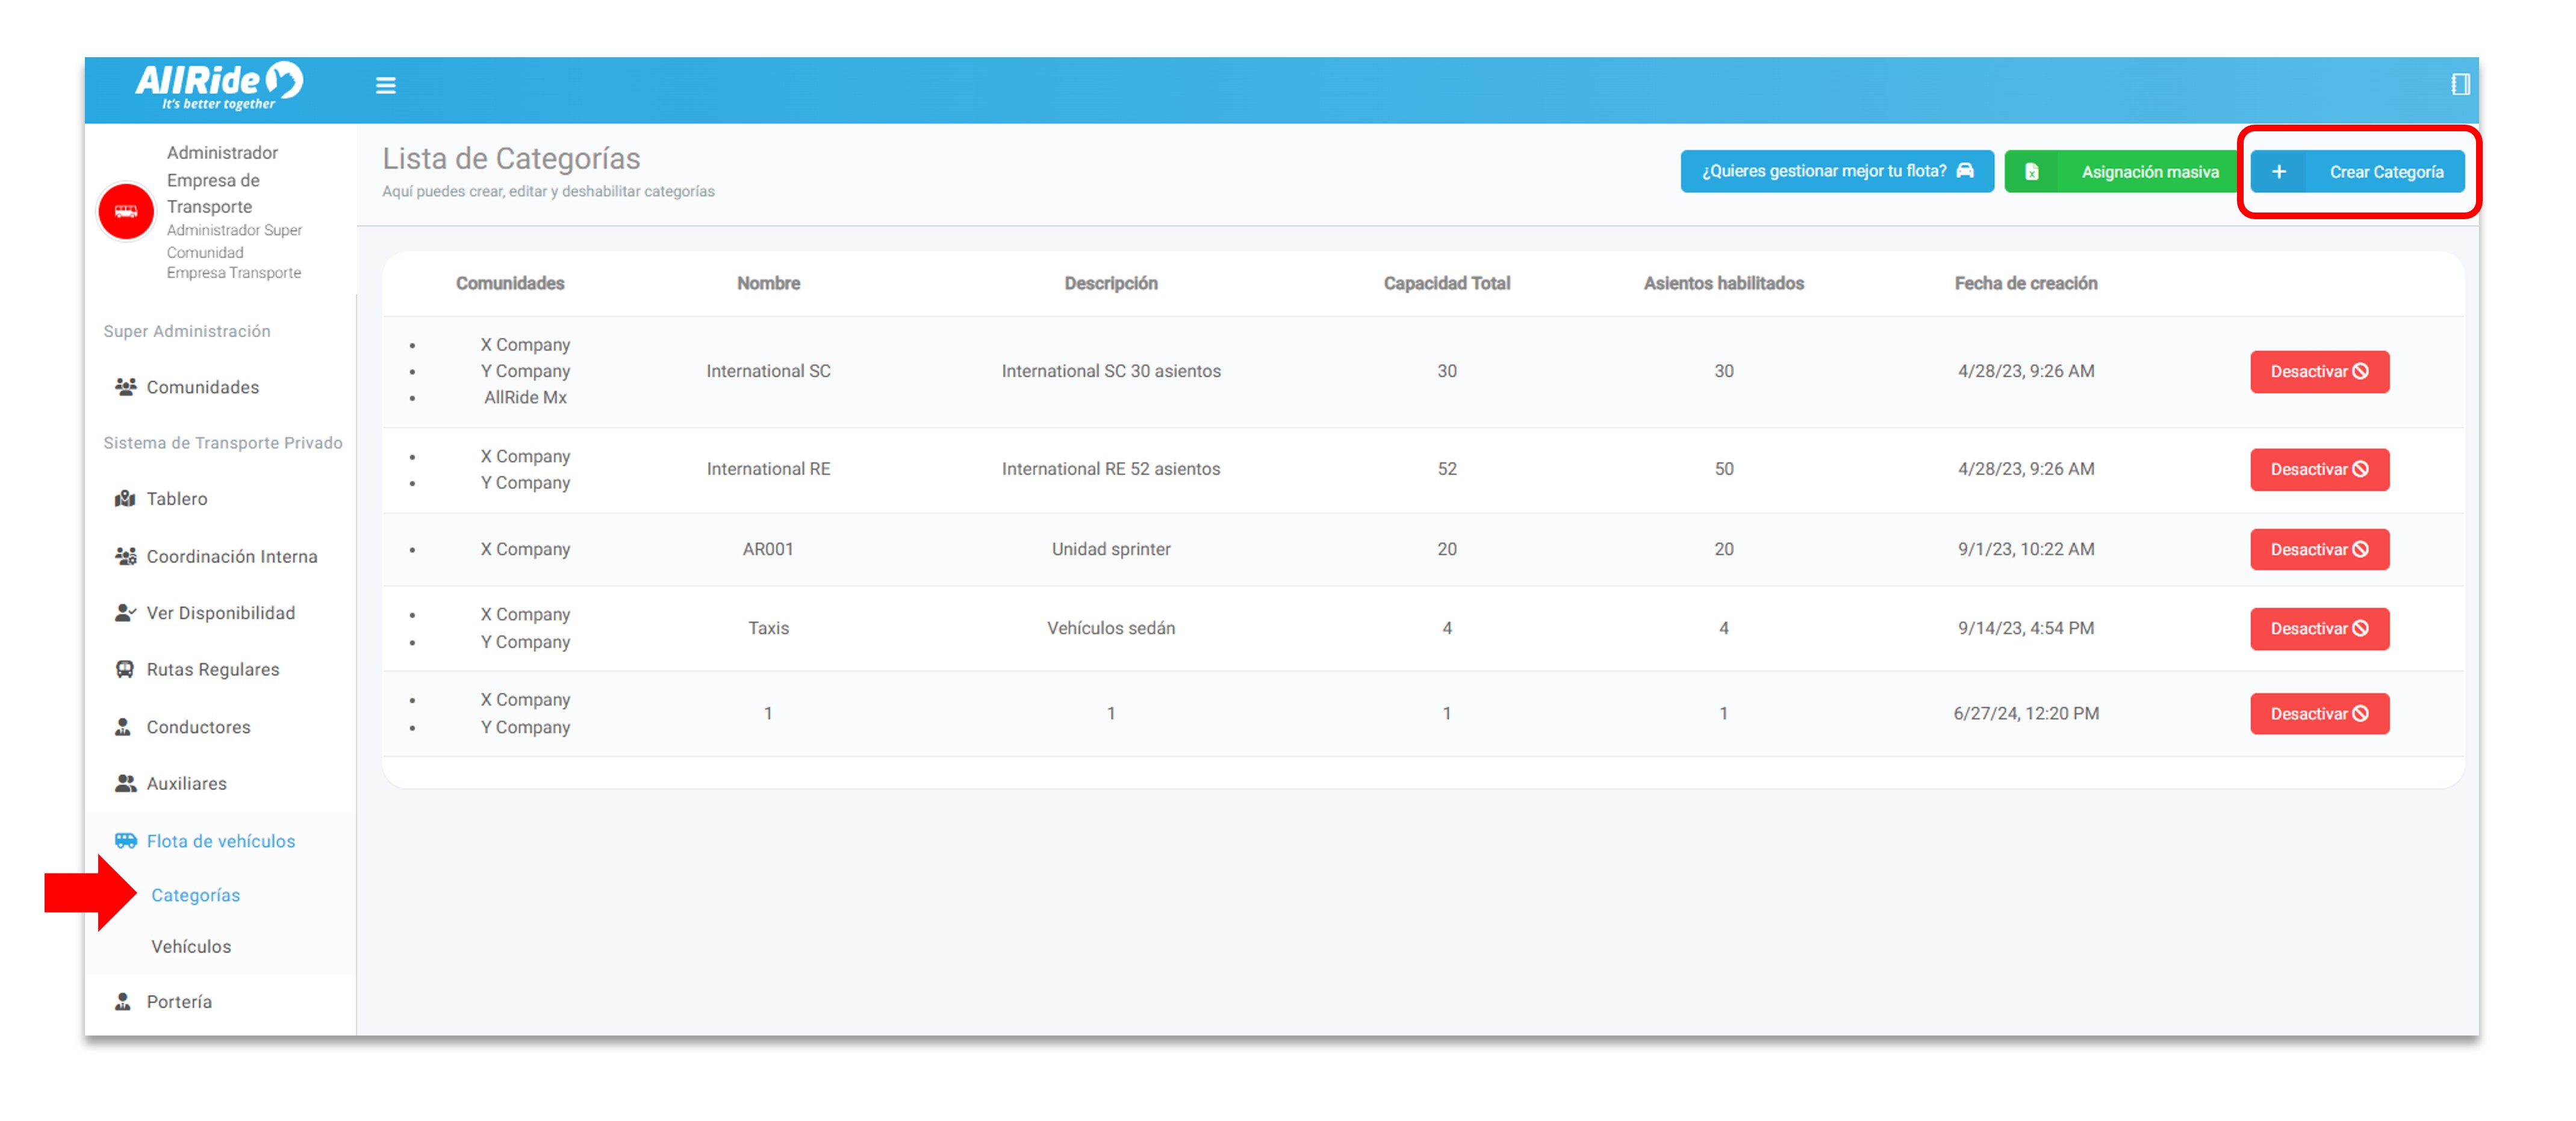Viewport: 2576px width, 1121px height.
Task: Open Rutas Regulares in sidebar
Action: pos(212,670)
